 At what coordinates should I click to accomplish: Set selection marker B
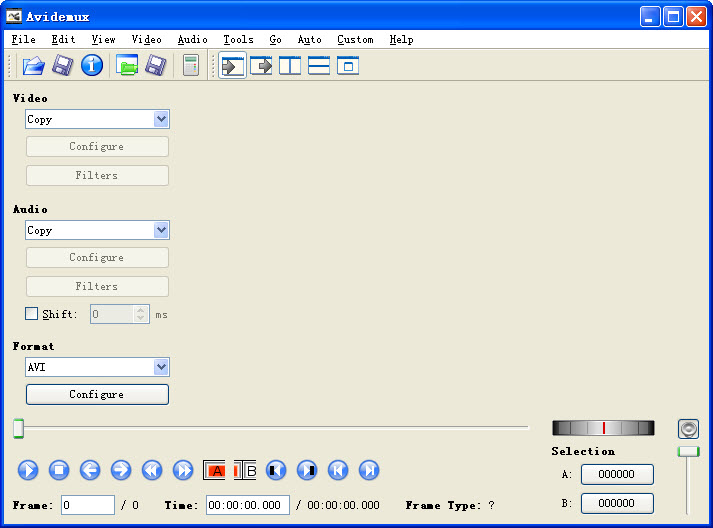coord(246,470)
